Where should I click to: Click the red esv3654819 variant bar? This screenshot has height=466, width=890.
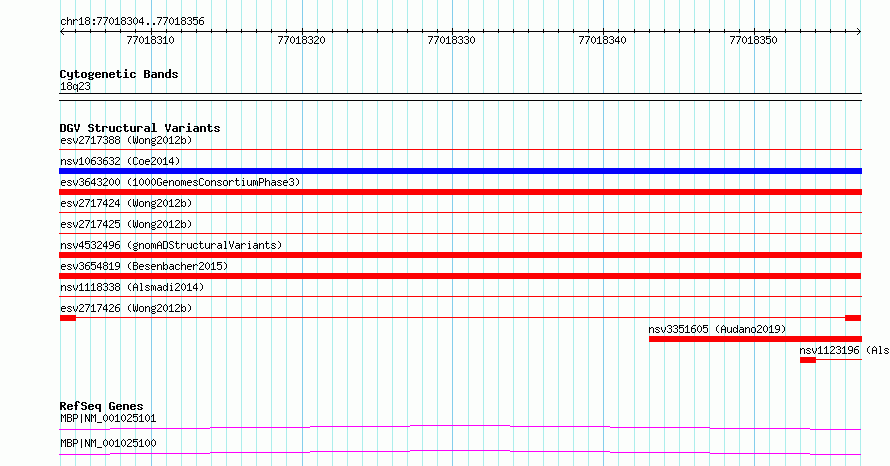click(x=460, y=276)
